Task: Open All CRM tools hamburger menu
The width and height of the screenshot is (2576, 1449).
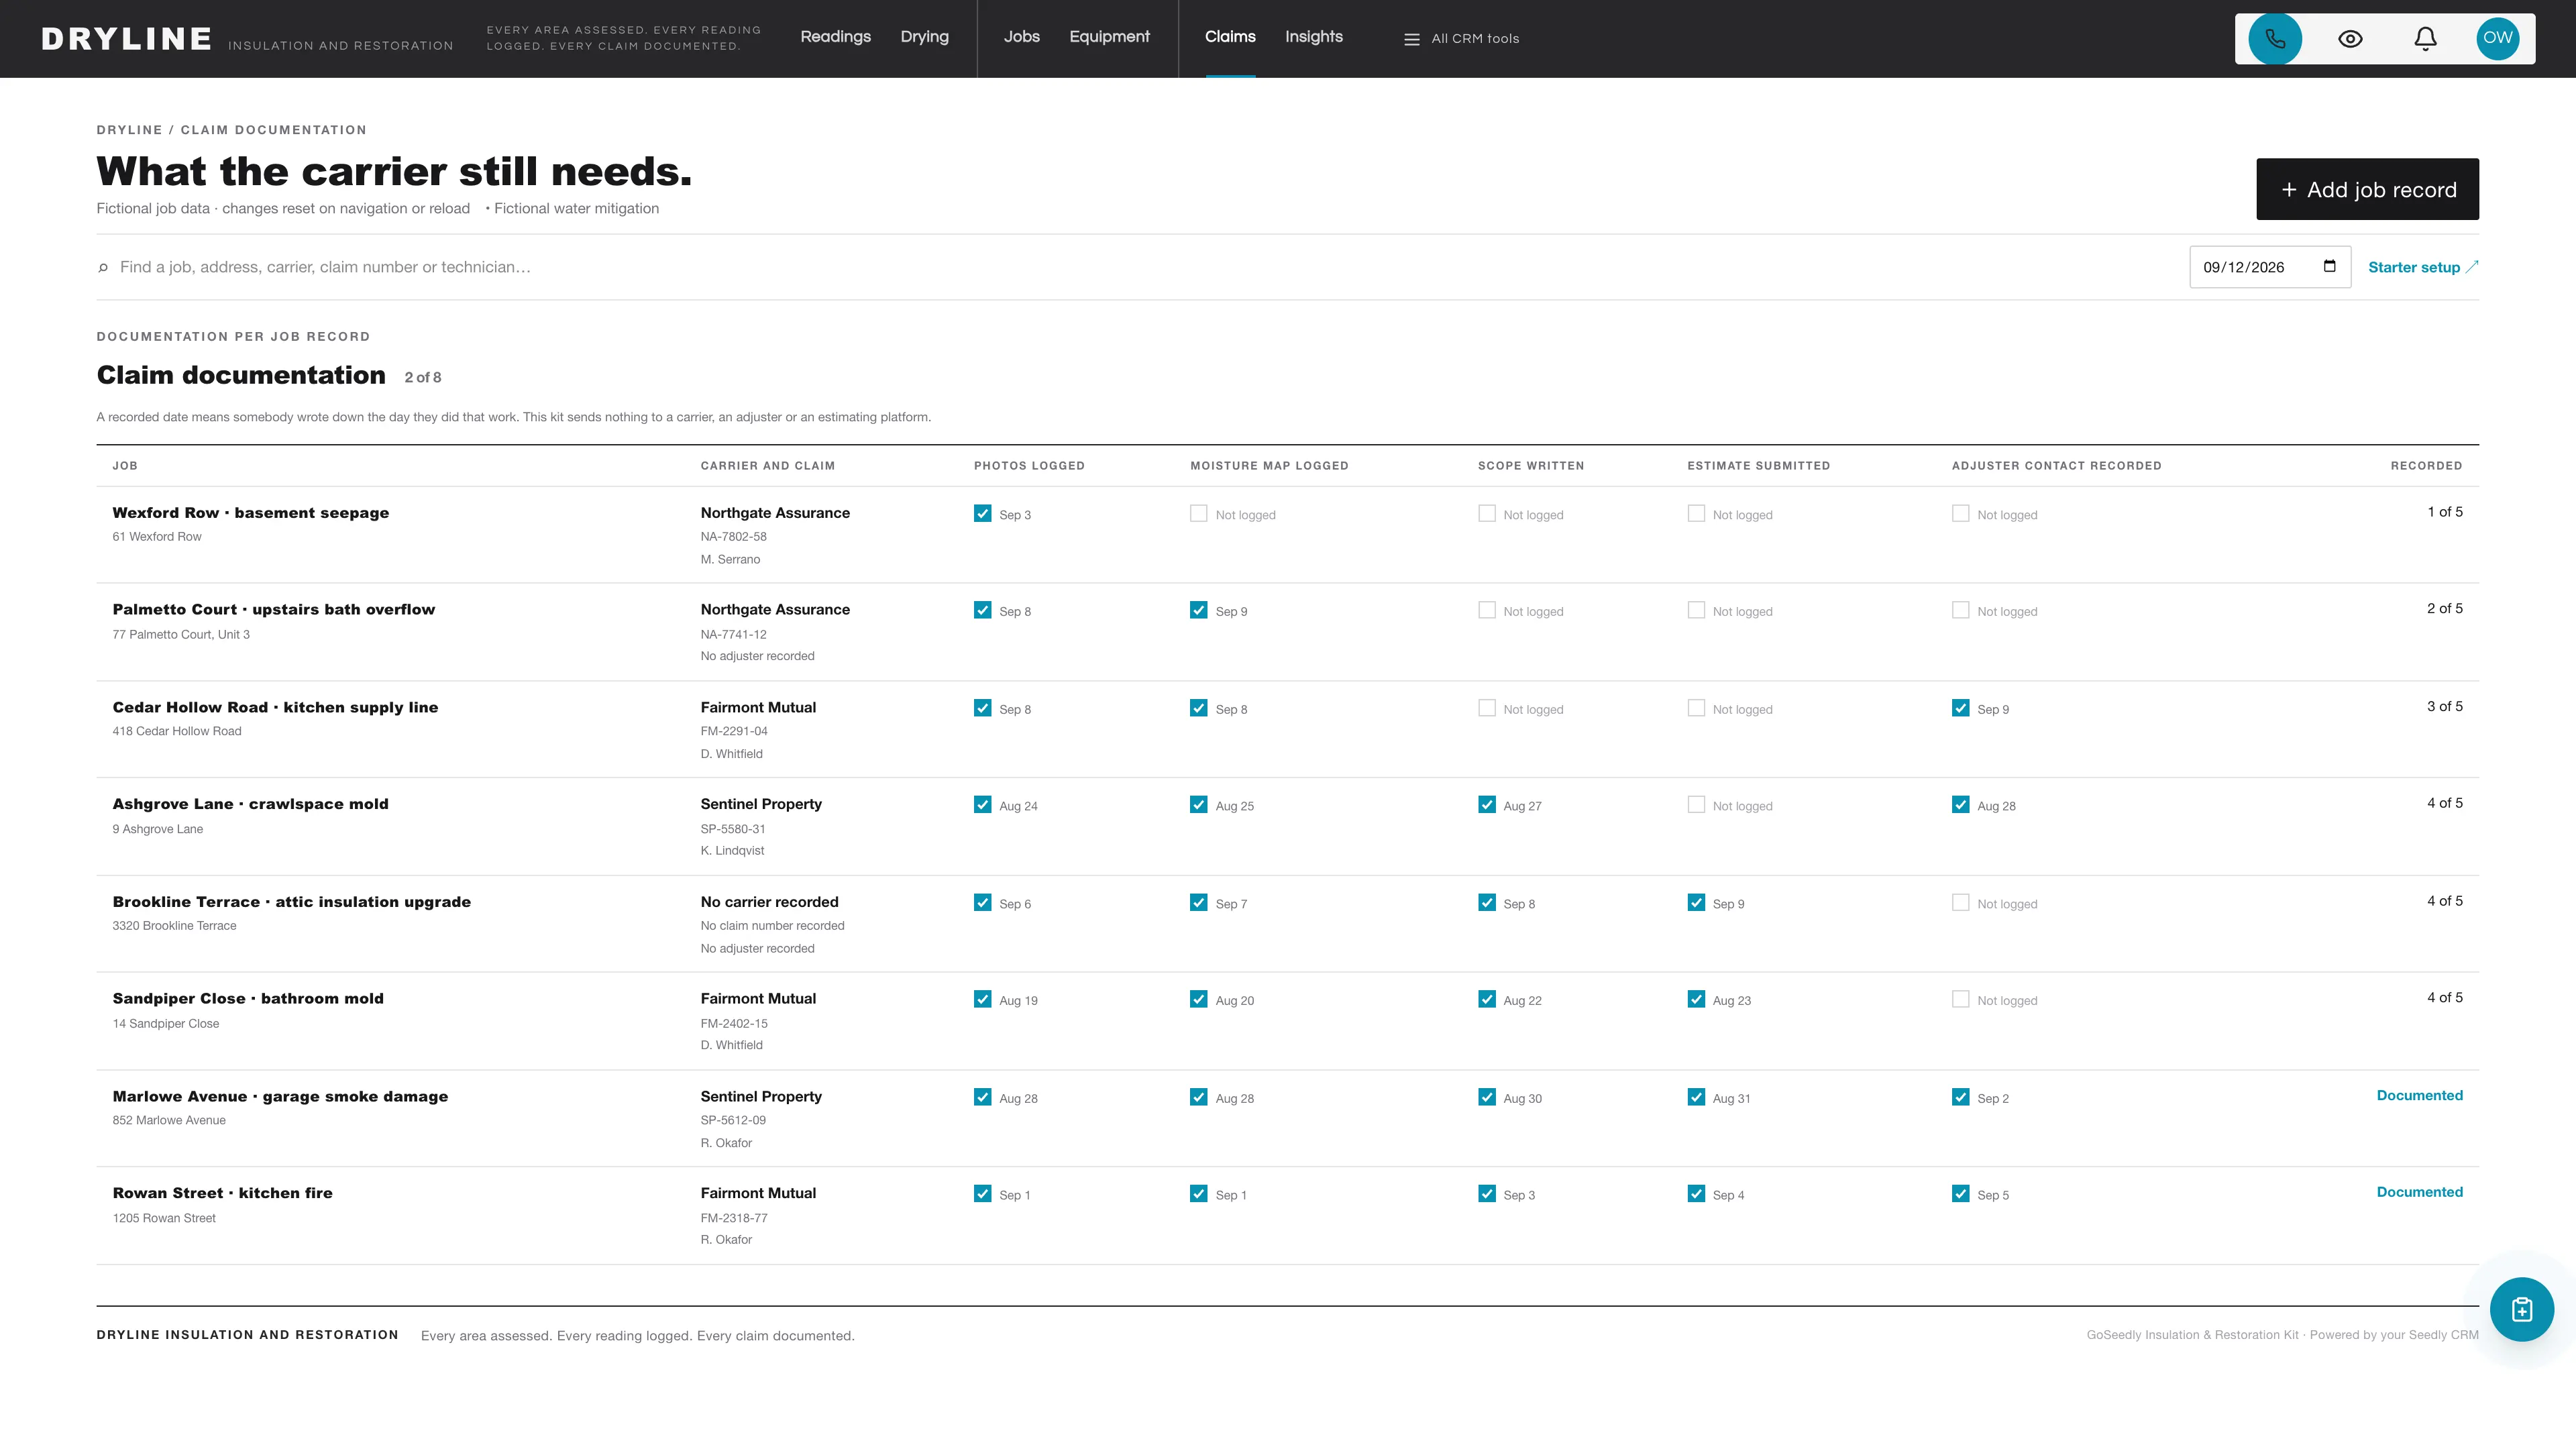Action: [1461, 39]
